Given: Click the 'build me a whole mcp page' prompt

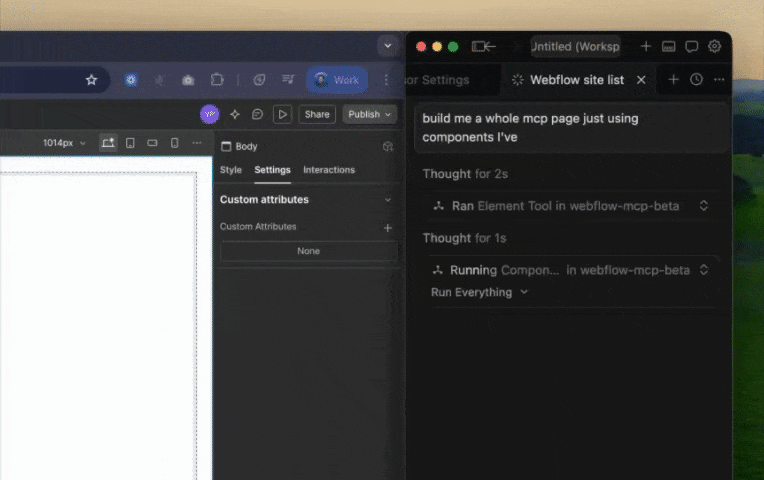Looking at the screenshot, I should (572, 128).
